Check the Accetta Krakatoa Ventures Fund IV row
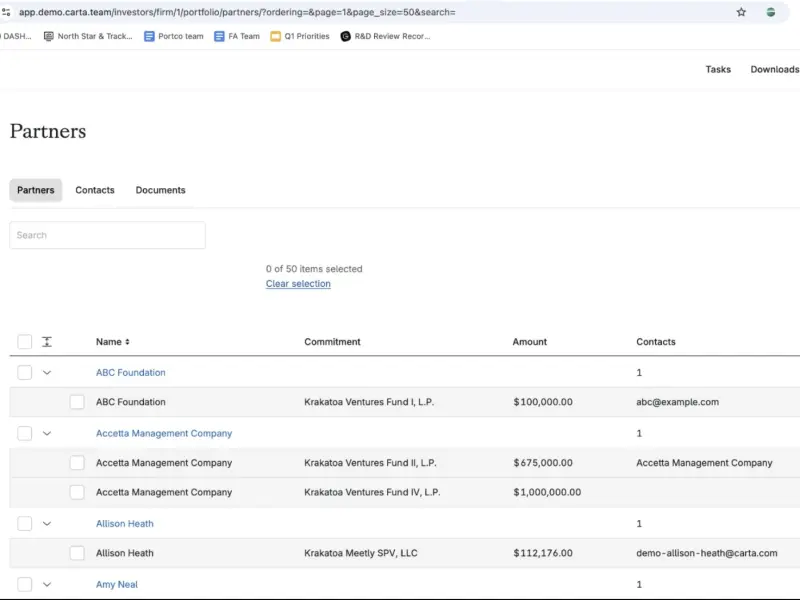This screenshot has height=600, width=800. point(77,492)
